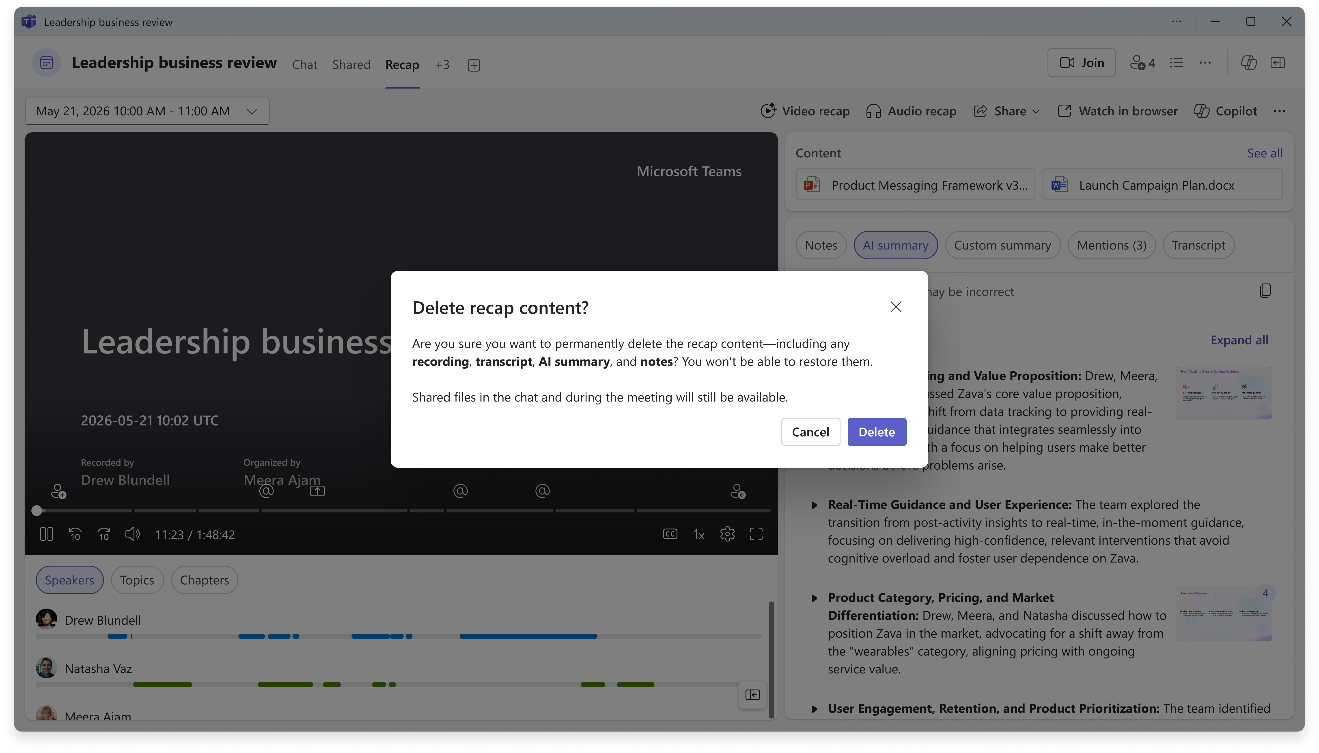This screenshot has height=753, width=1319.
Task: Switch to the Shared tab
Action: tap(351, 64)
